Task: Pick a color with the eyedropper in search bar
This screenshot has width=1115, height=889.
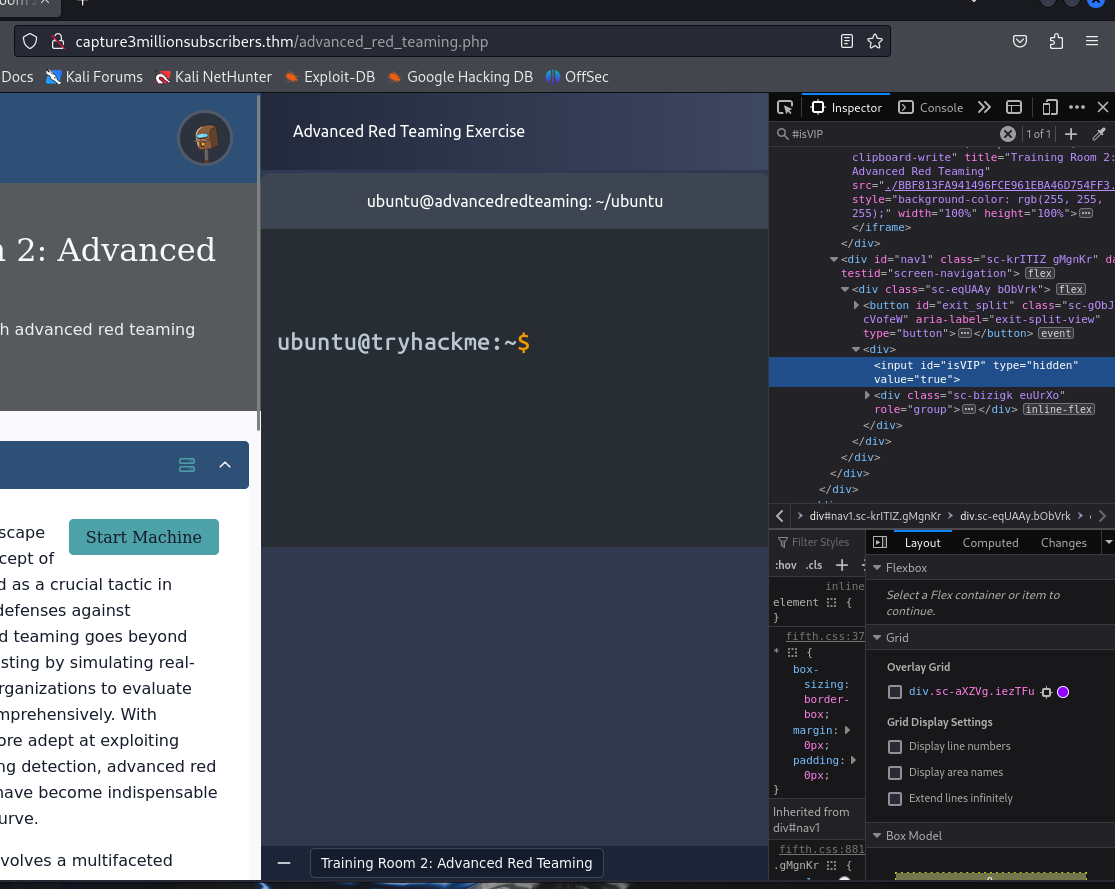Action: click(x=1098, y=133)
